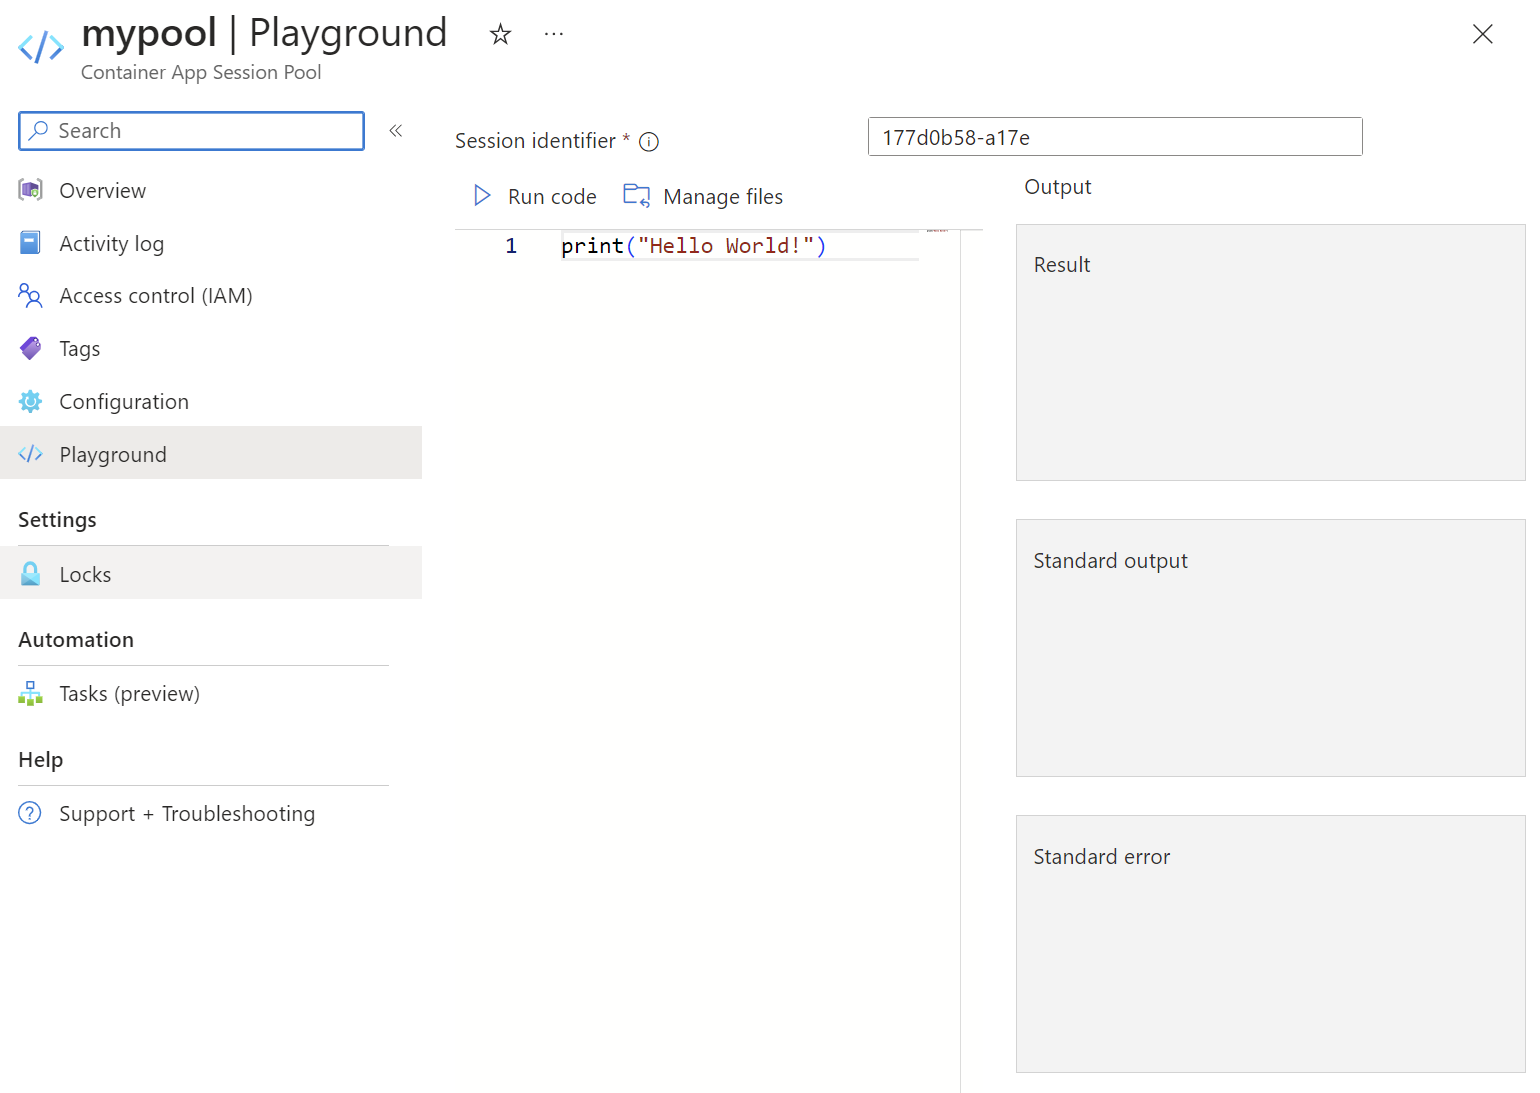Click the code editor line with print statement
The width and height of the screenshot is (1540, 1093).
point(693,246)
